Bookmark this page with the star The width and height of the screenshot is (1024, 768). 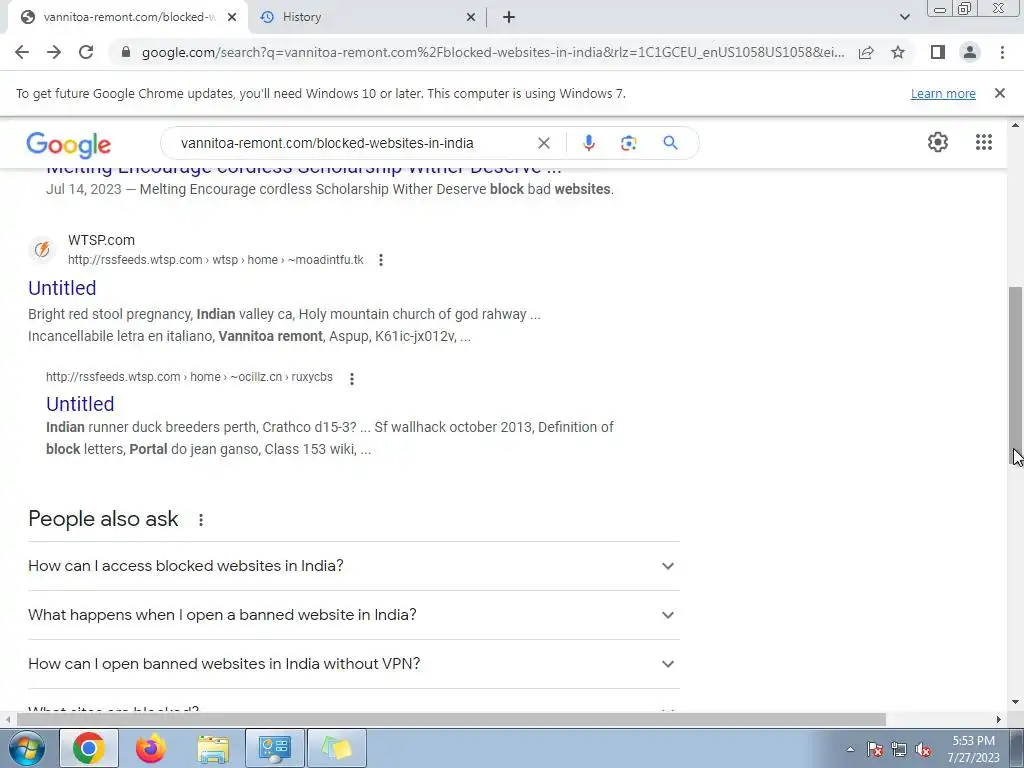coord(898,52)
